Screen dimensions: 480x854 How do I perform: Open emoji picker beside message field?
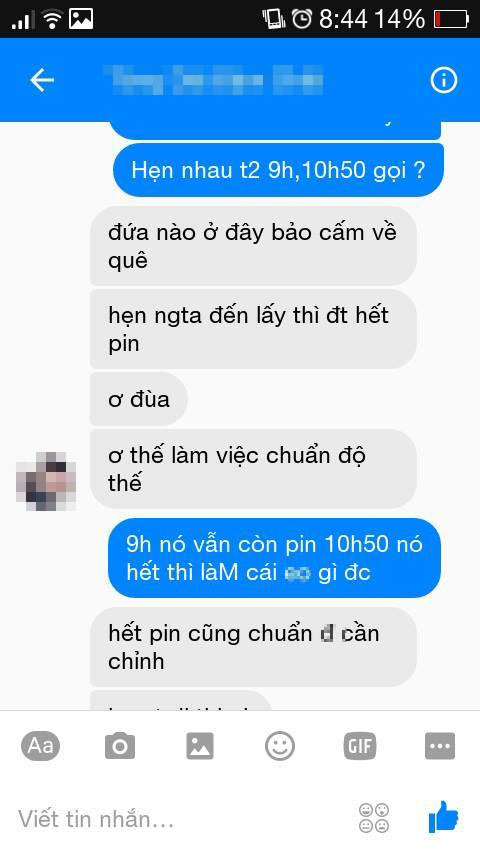[x=374, y=818]
